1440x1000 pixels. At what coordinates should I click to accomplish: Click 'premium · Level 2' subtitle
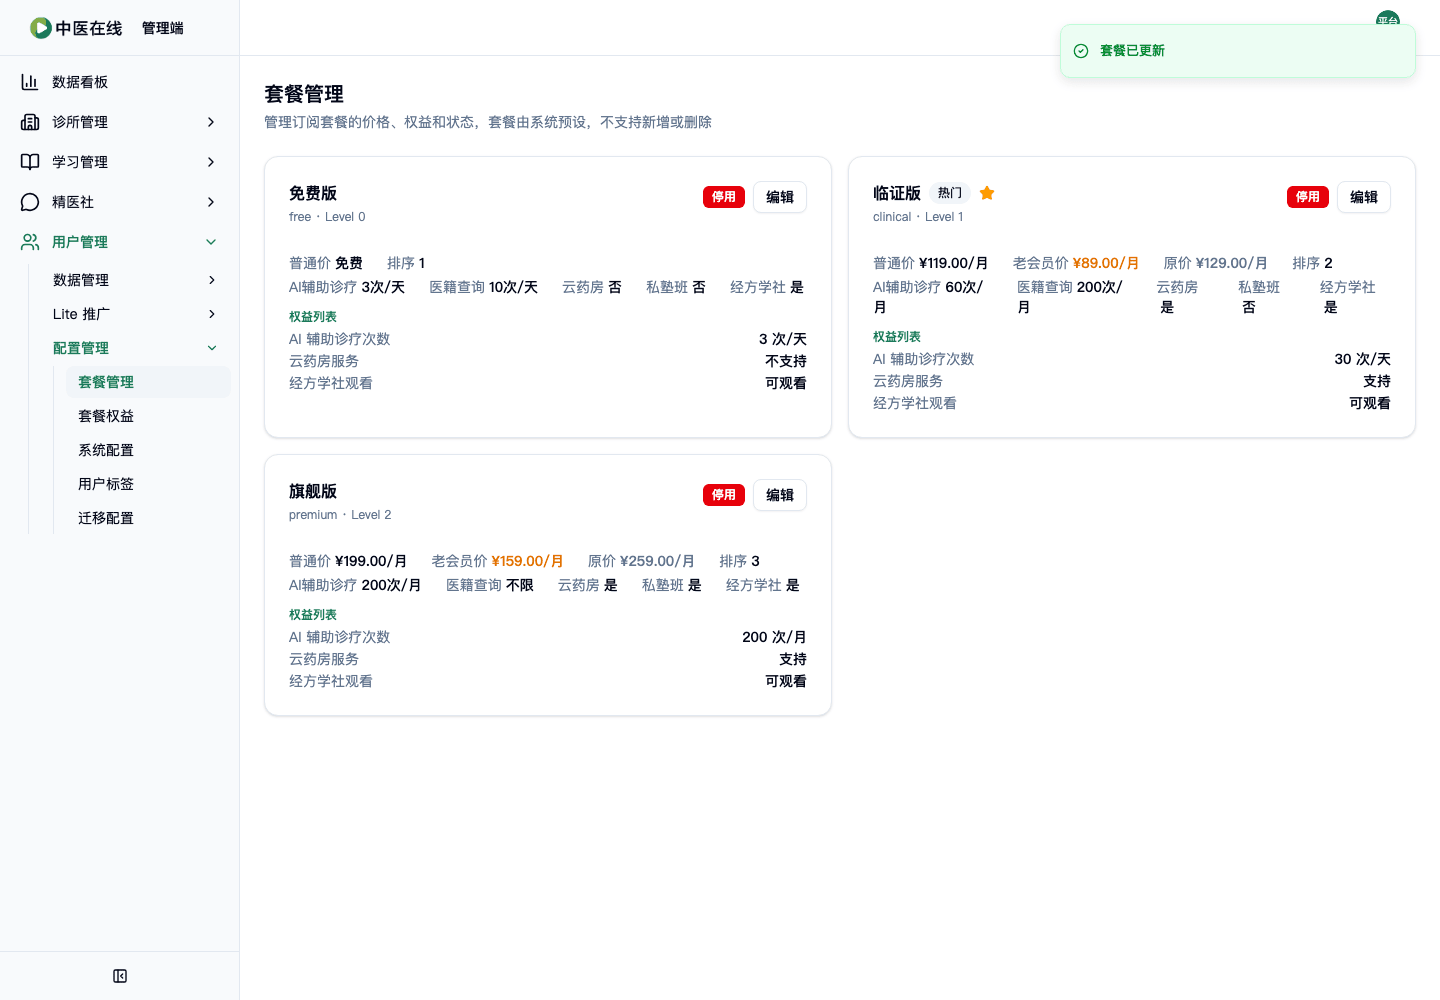click(340, 515)
